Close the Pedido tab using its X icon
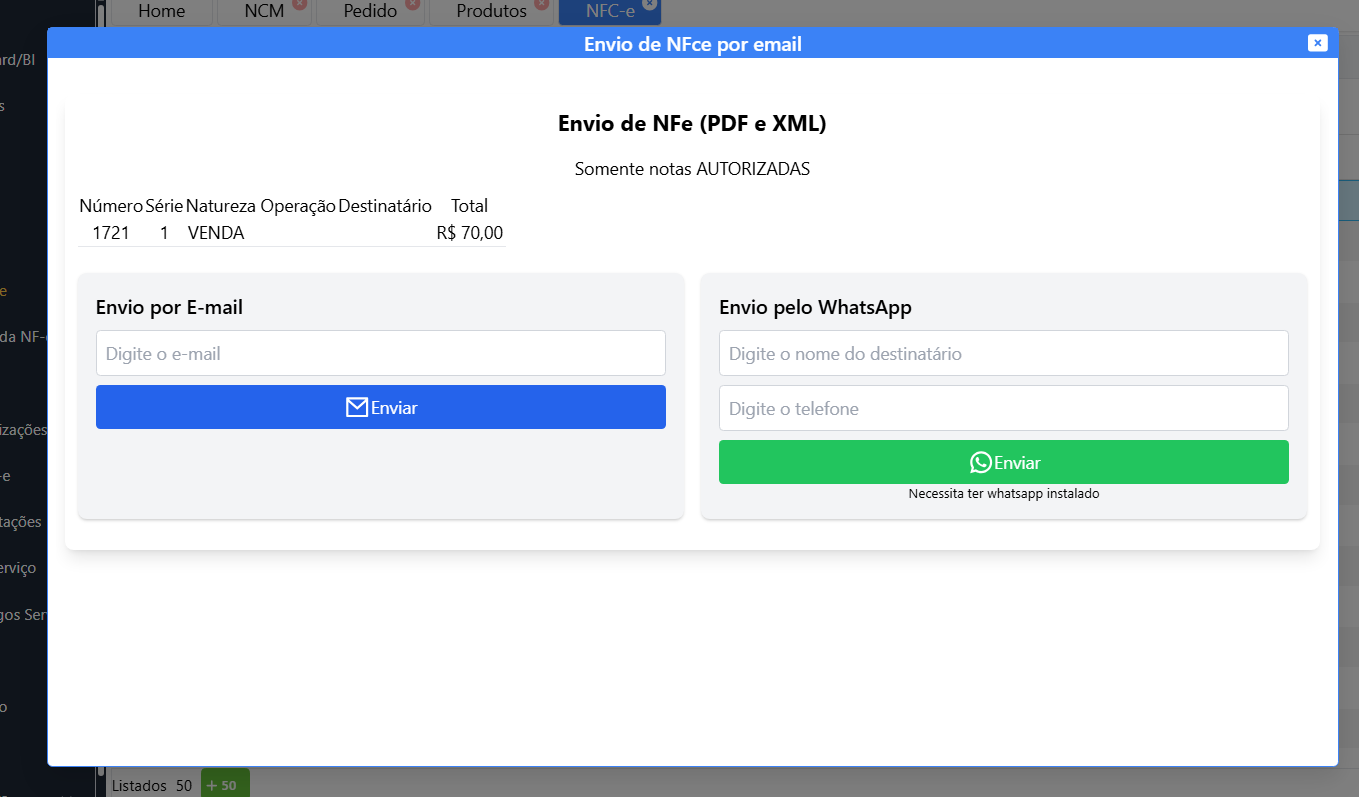This screenshot has width=1359, height=797. (x=412, y=4)
